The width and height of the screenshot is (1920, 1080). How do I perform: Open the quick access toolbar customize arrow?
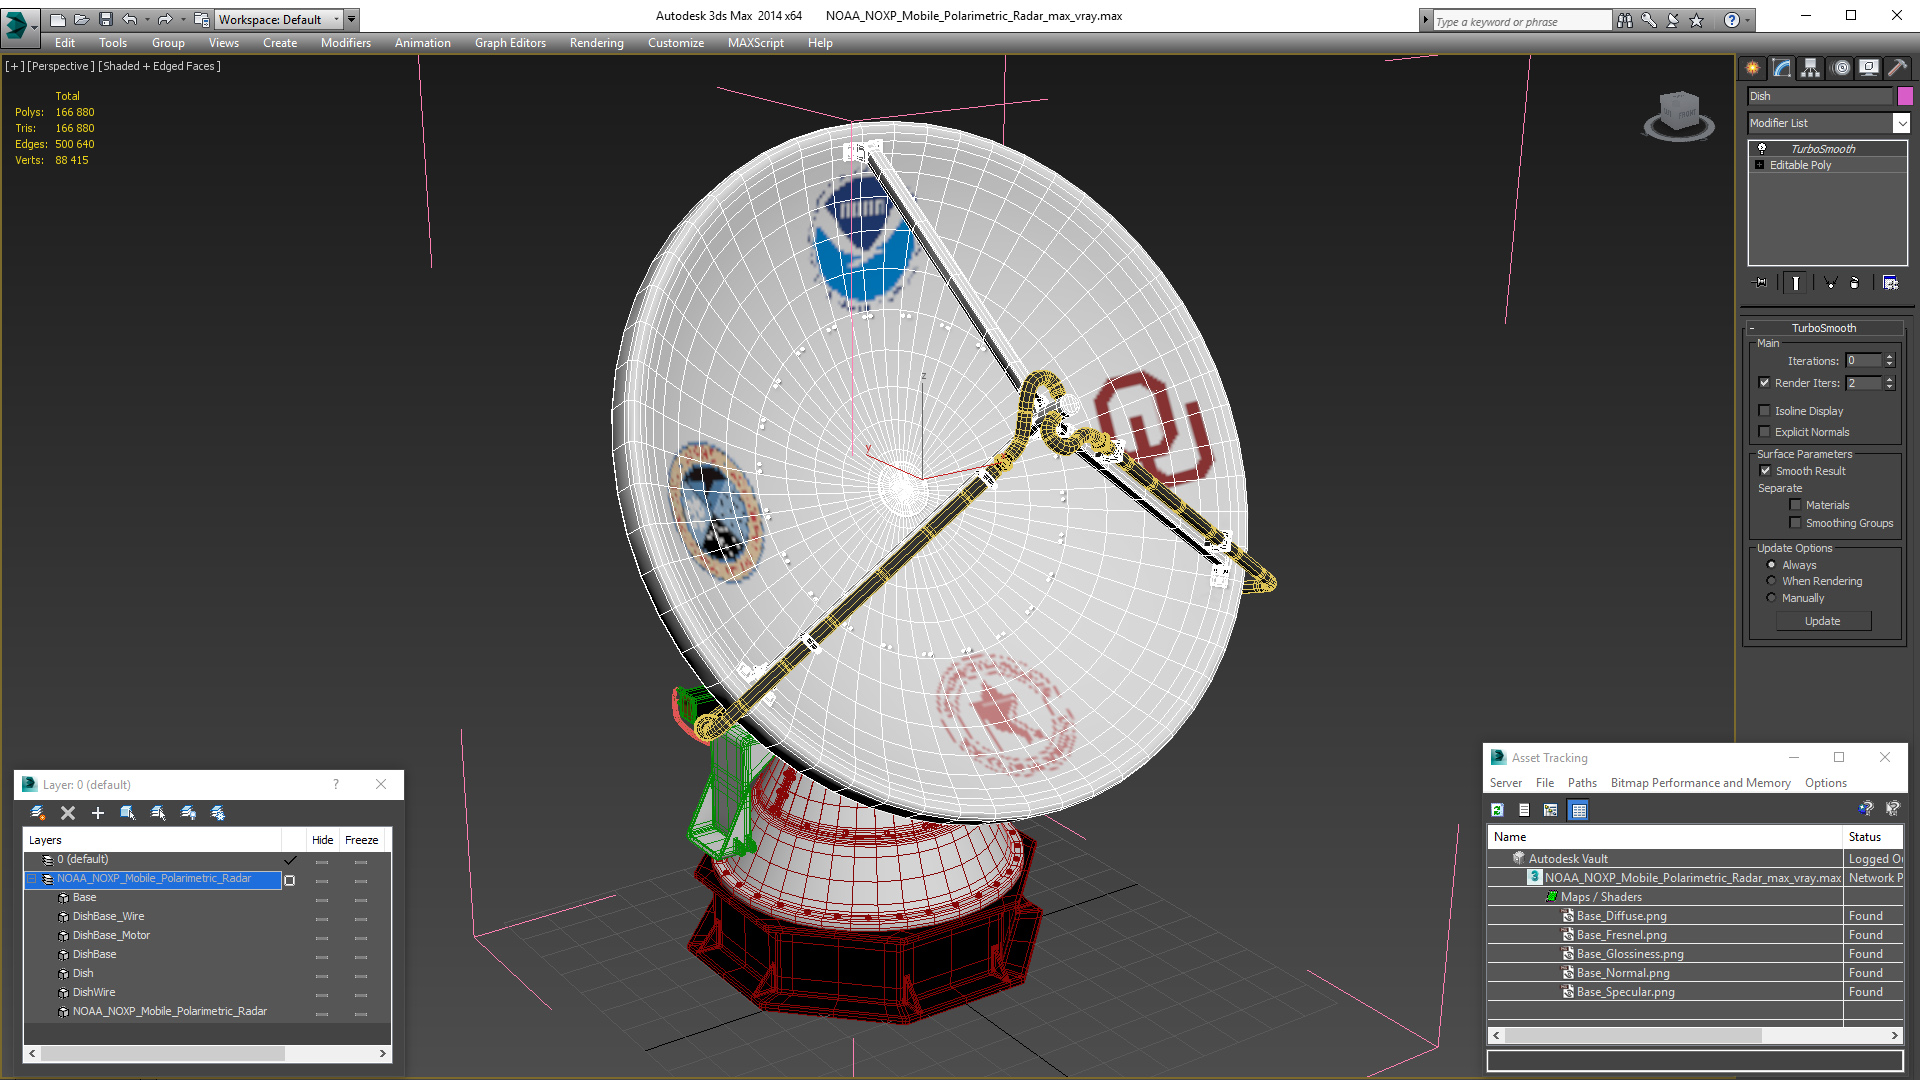pyautogui.click(x=352, y=19)
